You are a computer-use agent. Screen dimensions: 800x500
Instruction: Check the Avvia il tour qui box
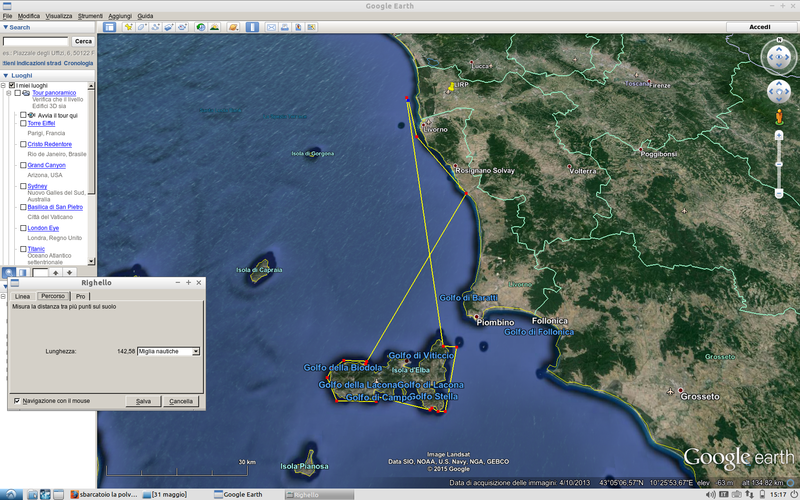(x=23, y=115)
